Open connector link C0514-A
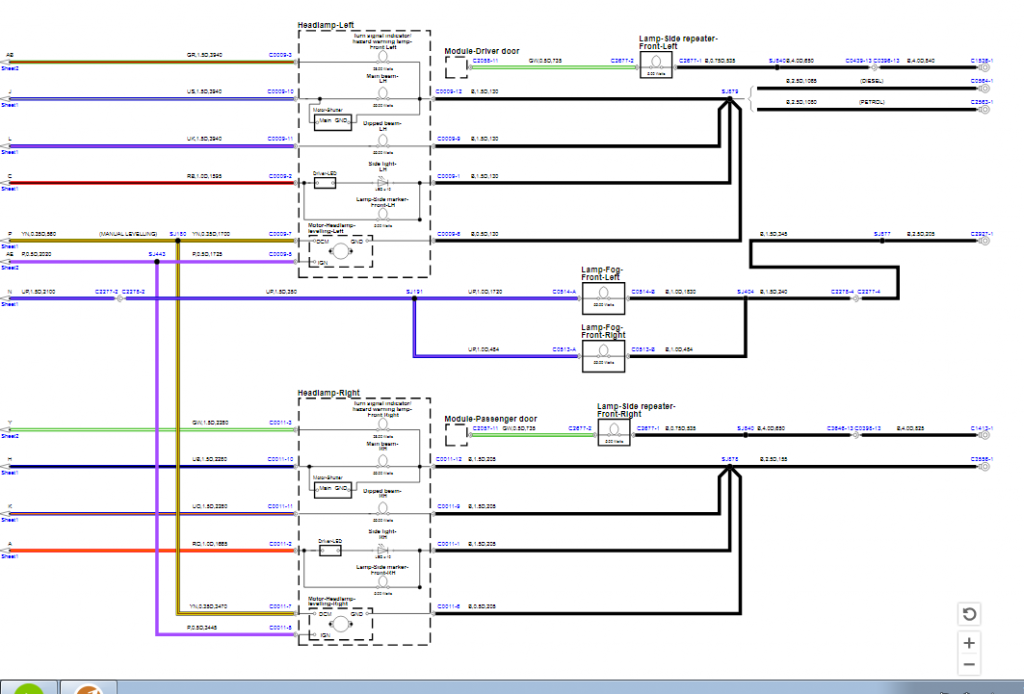The height and width of the screenshot is (694, 1024). [x=564, y=291]
